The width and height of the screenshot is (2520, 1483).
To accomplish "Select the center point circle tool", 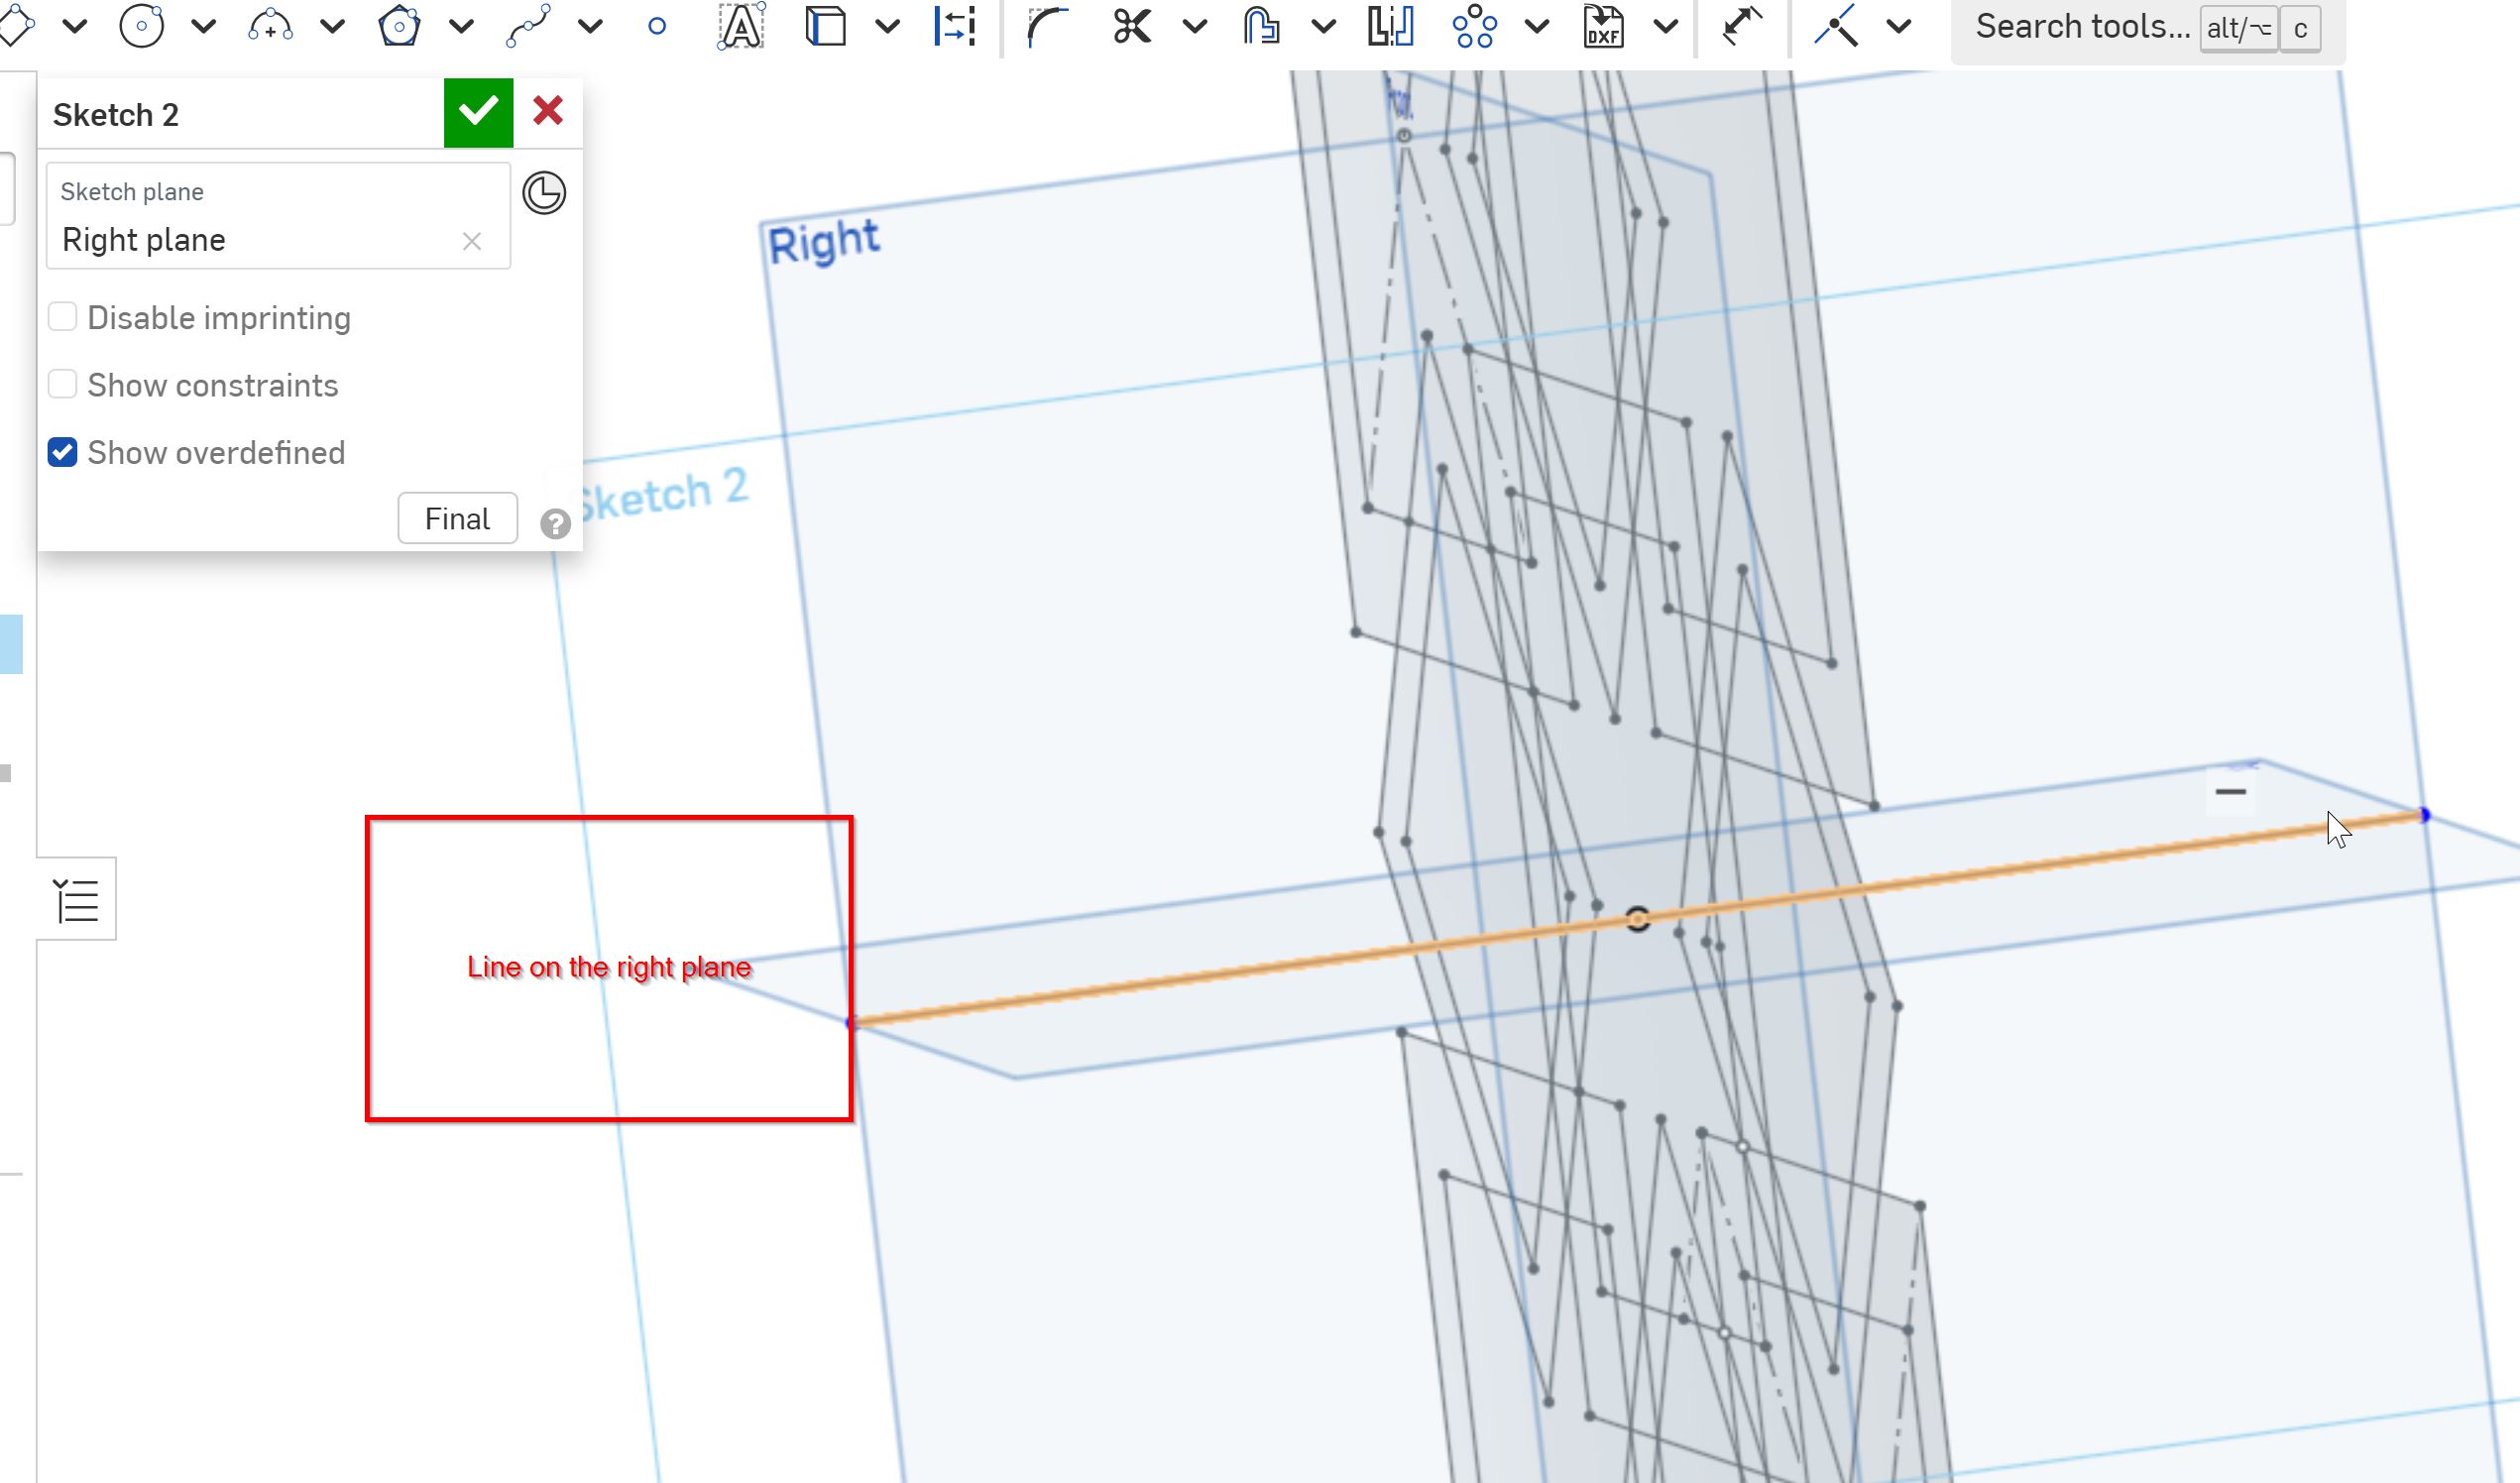I will (141, 26).
